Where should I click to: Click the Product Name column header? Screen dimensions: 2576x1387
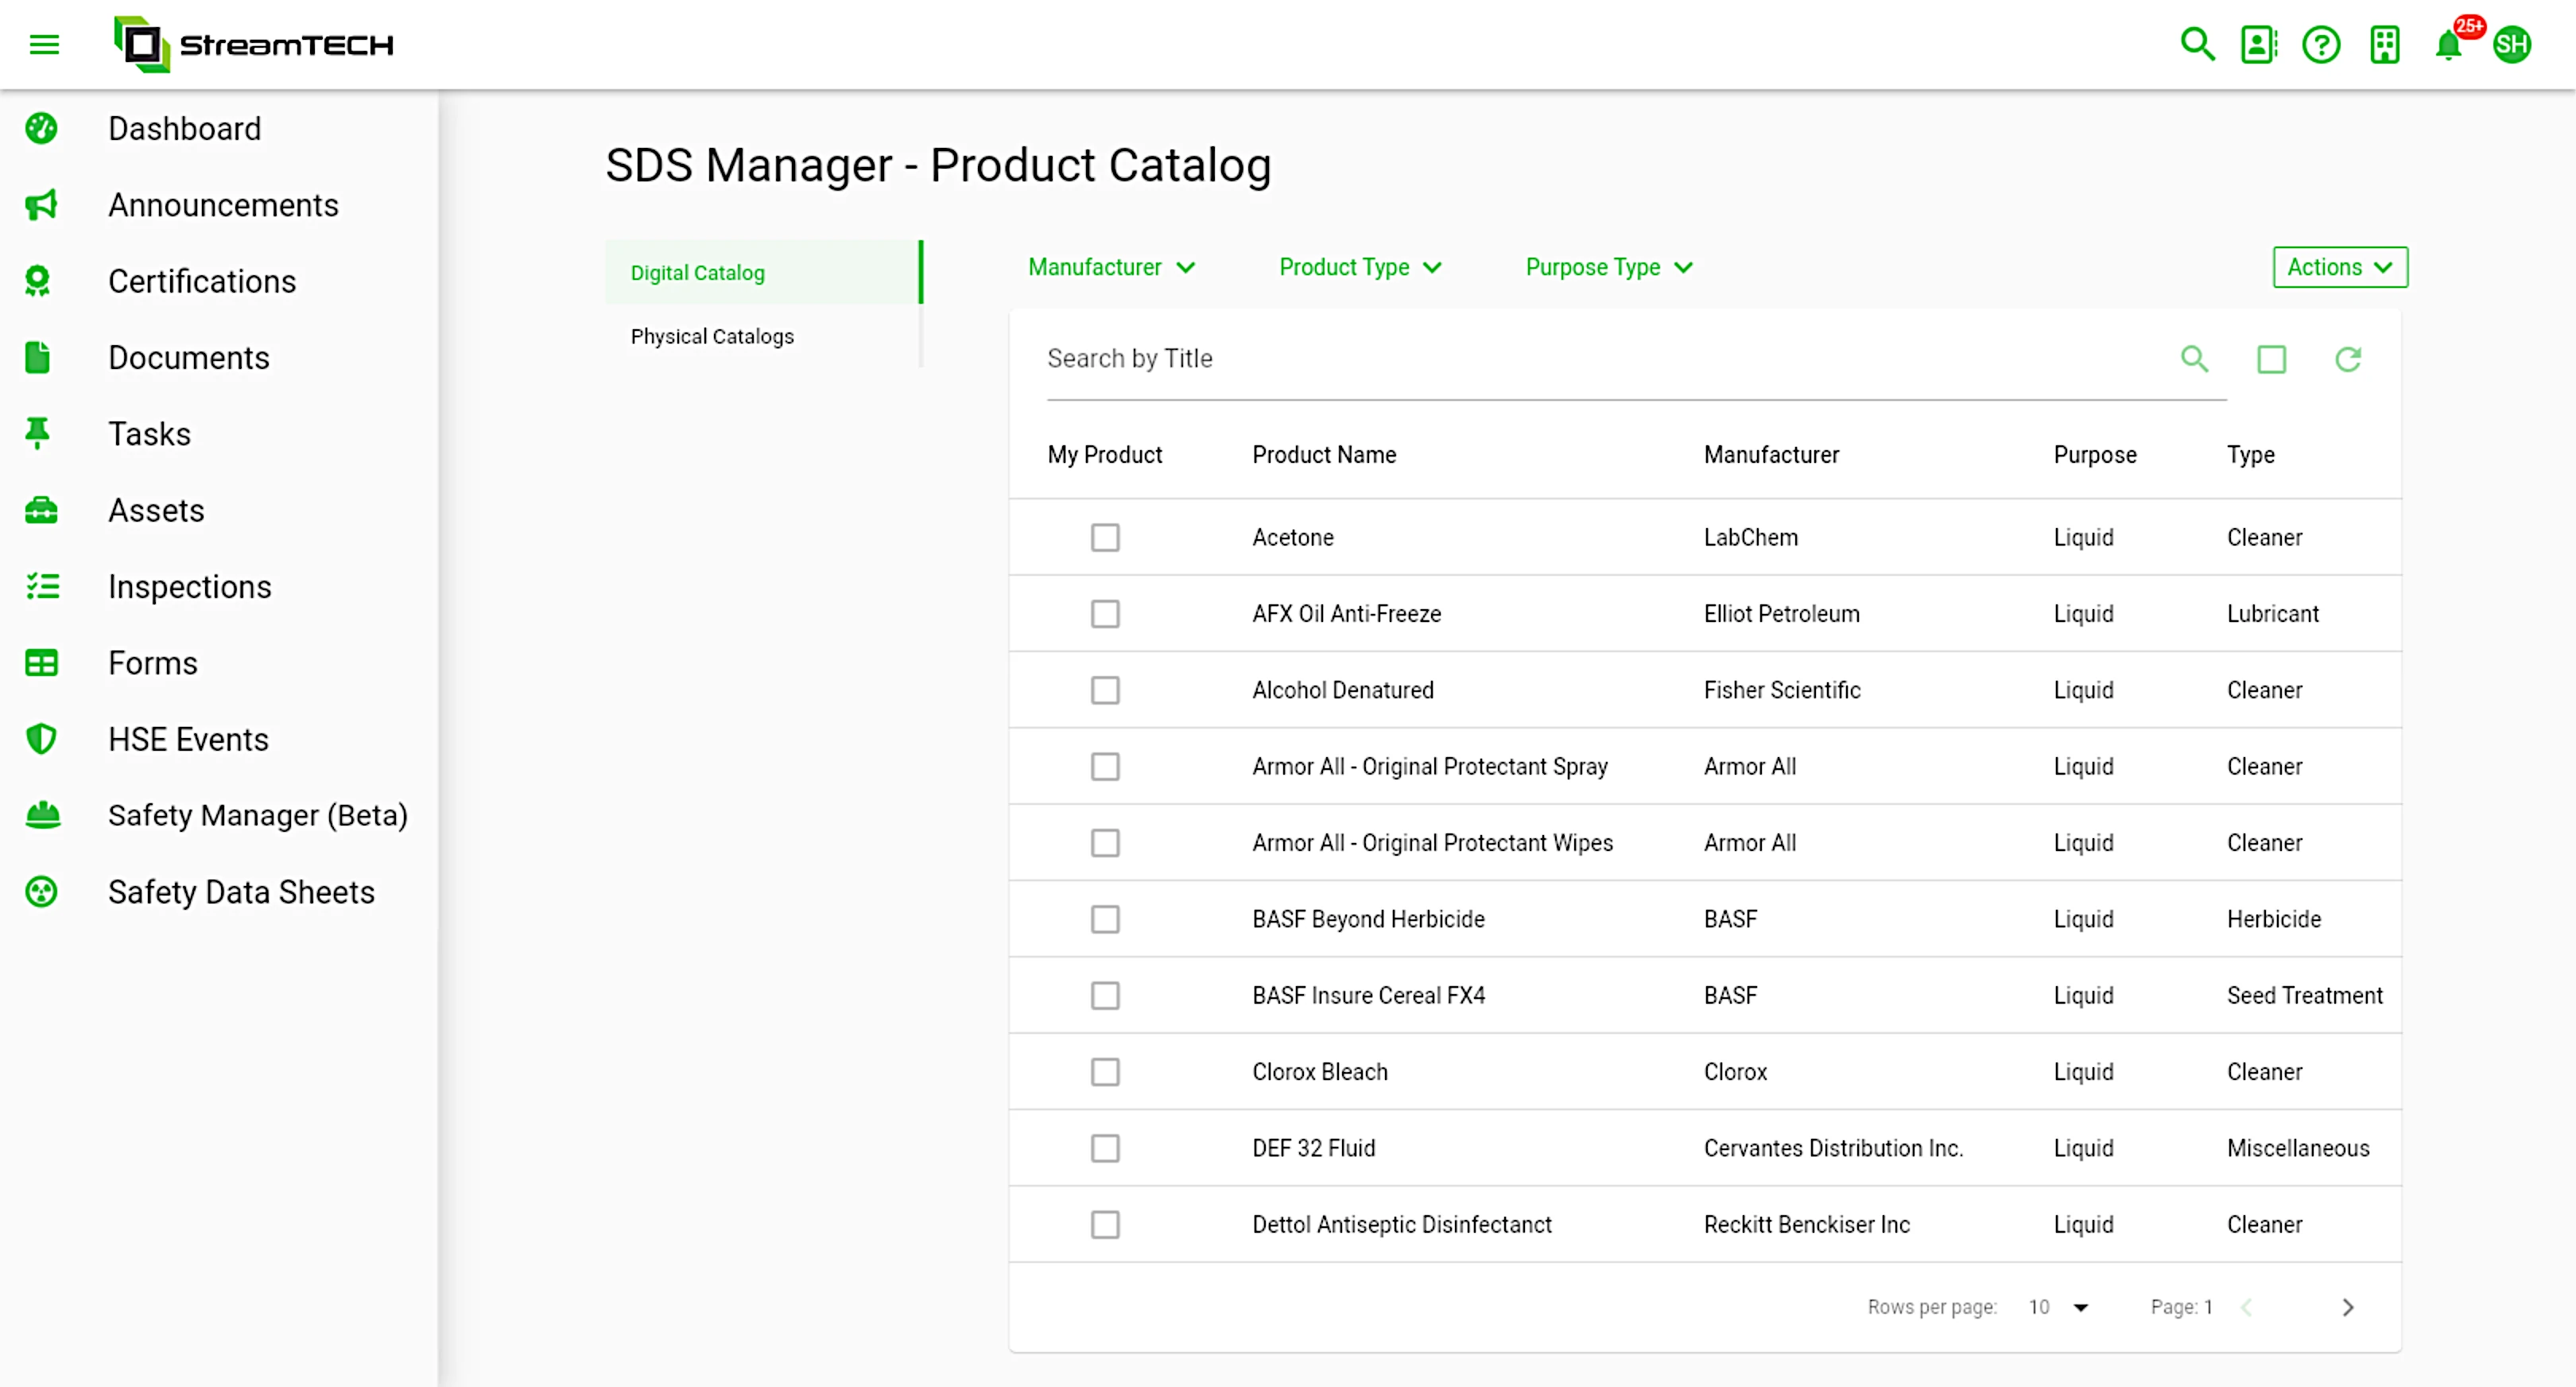[x=1324, y=454]
